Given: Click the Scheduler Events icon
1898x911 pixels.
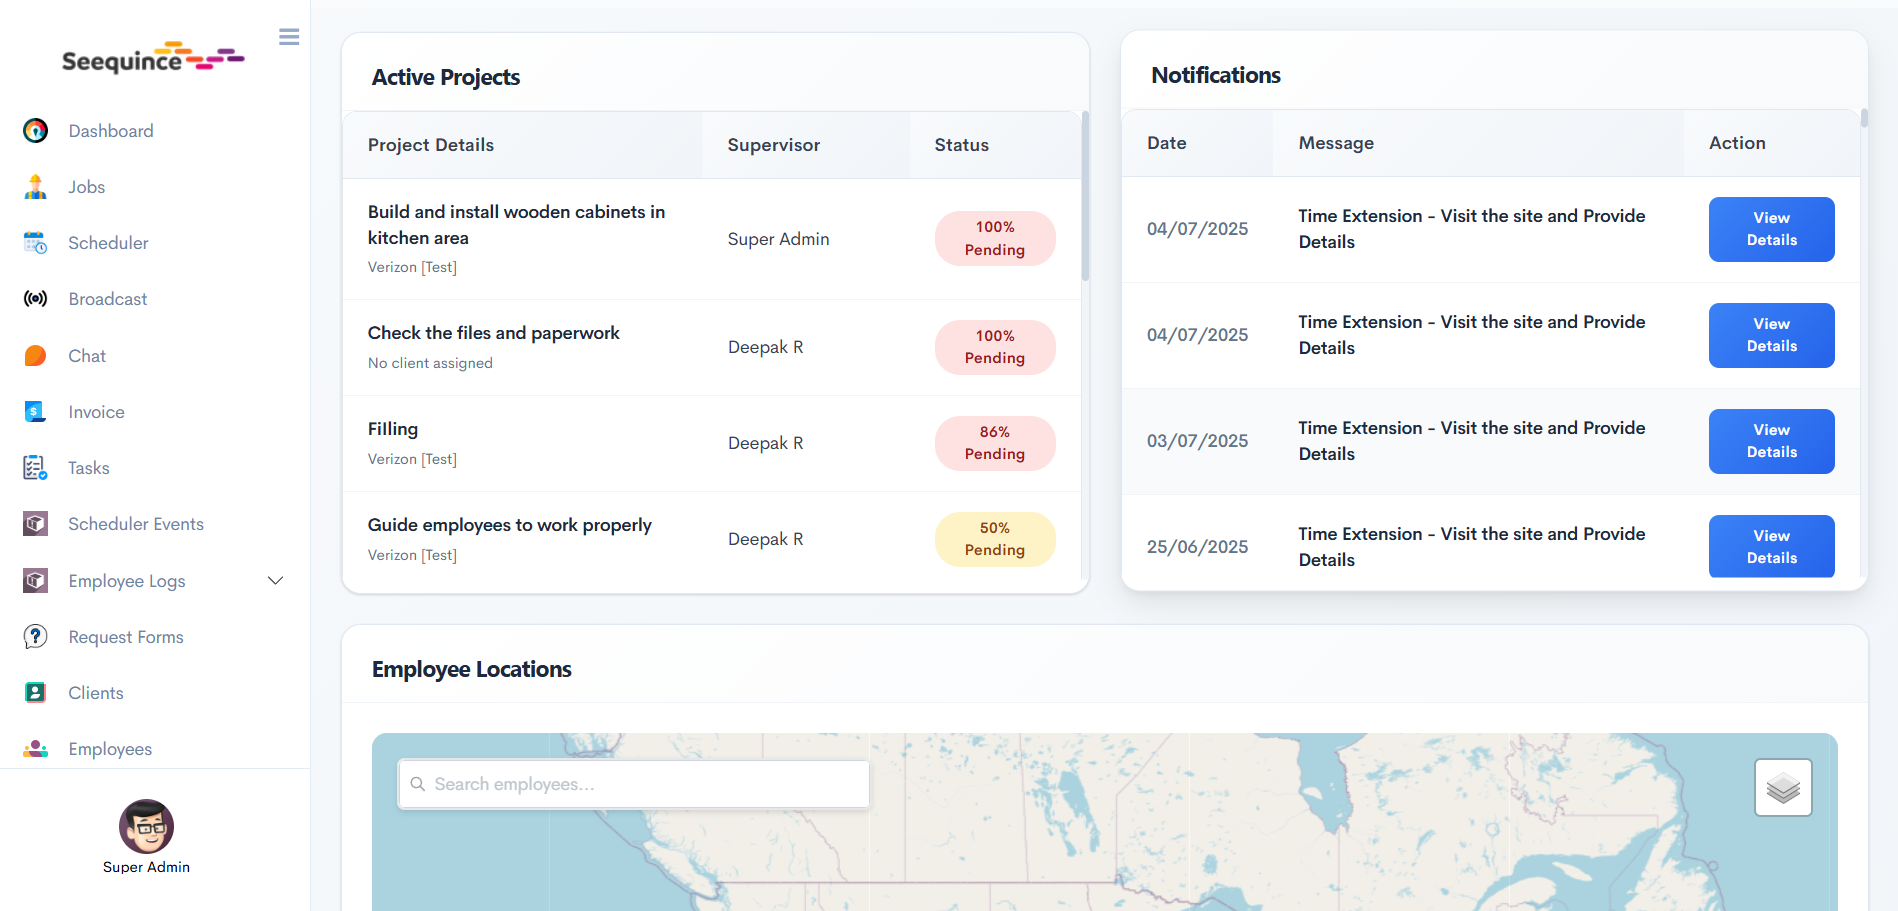Looking at the screenshot, I should click(x=35, y=523).
